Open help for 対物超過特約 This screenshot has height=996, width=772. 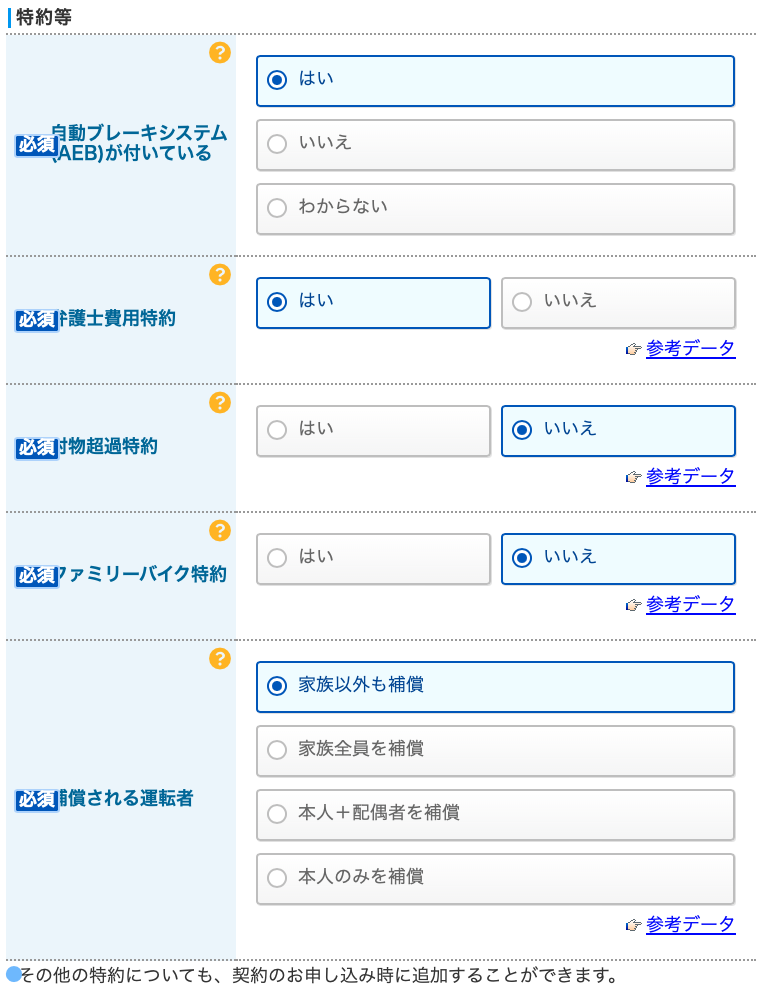(220, 403)
